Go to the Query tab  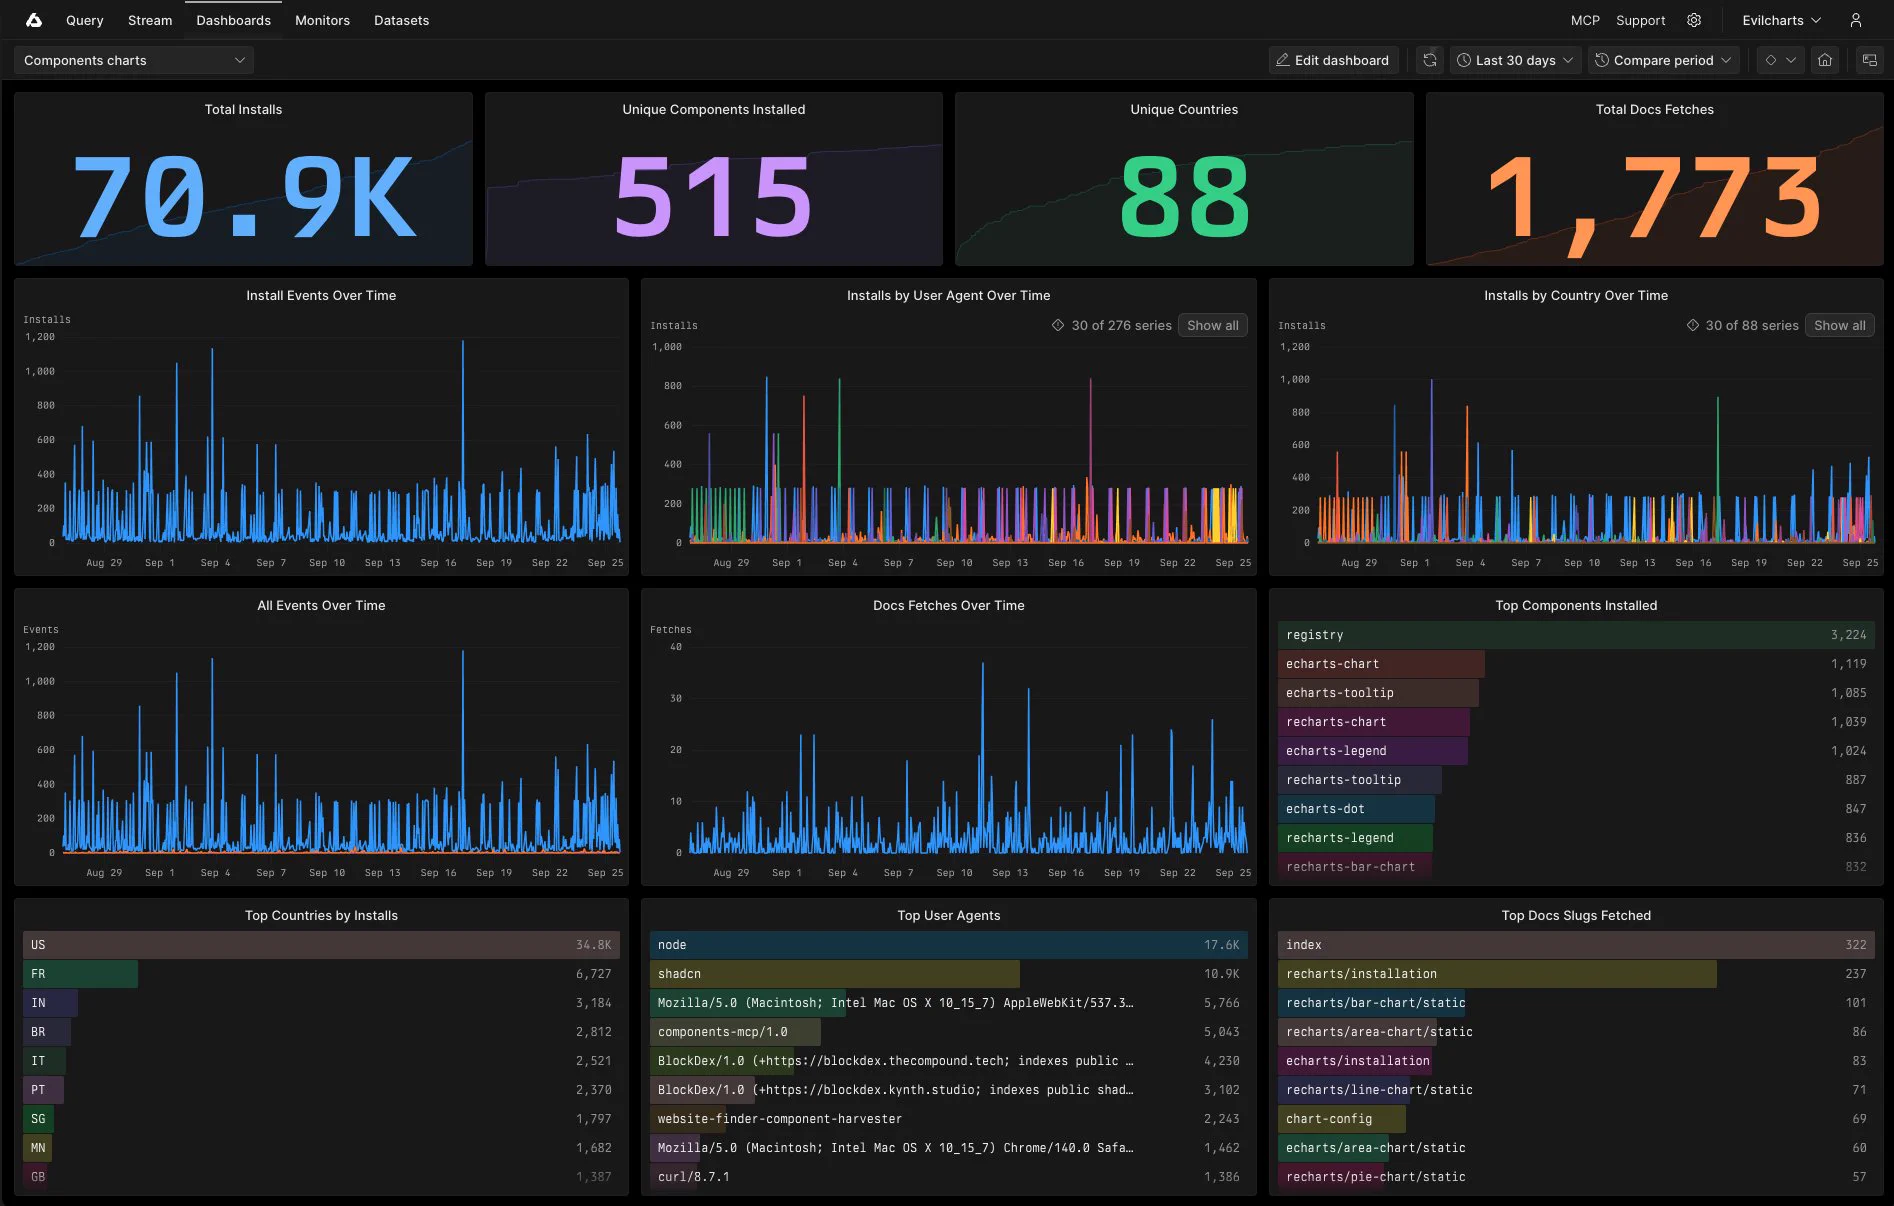coord(84,20)
